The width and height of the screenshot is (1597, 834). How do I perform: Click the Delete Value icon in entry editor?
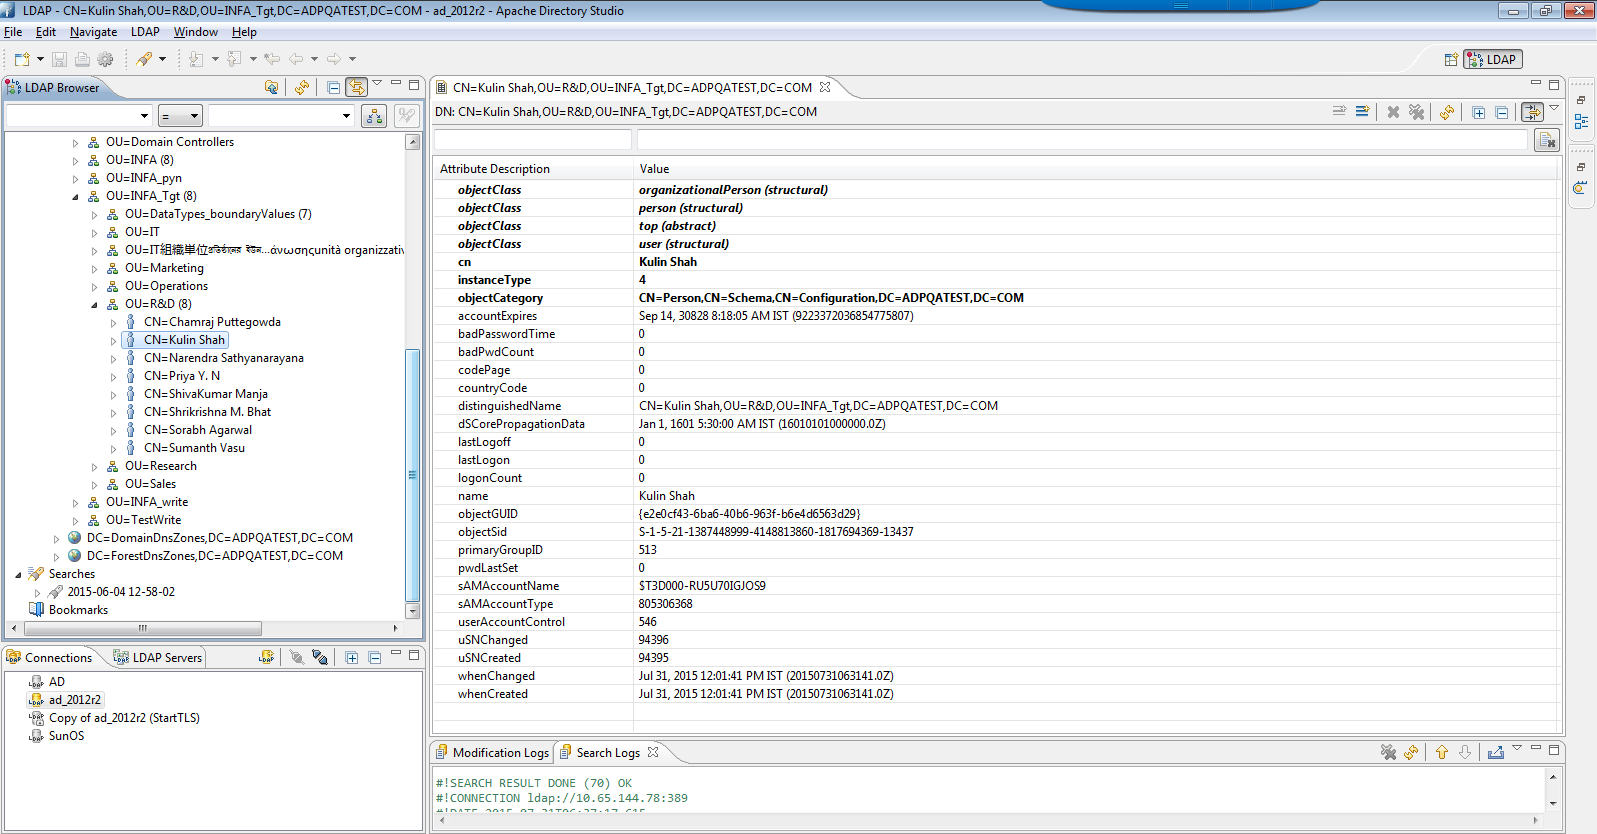pos(1393,112)
